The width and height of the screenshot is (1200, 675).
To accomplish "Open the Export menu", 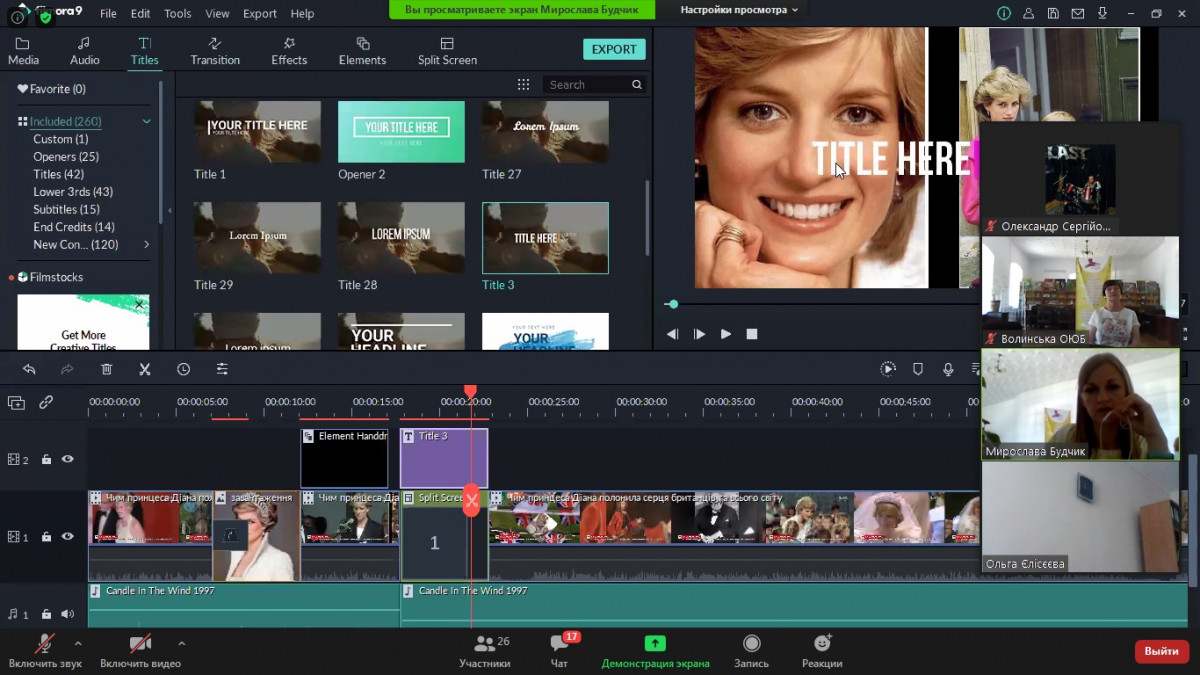I will [x=259, y=14].
